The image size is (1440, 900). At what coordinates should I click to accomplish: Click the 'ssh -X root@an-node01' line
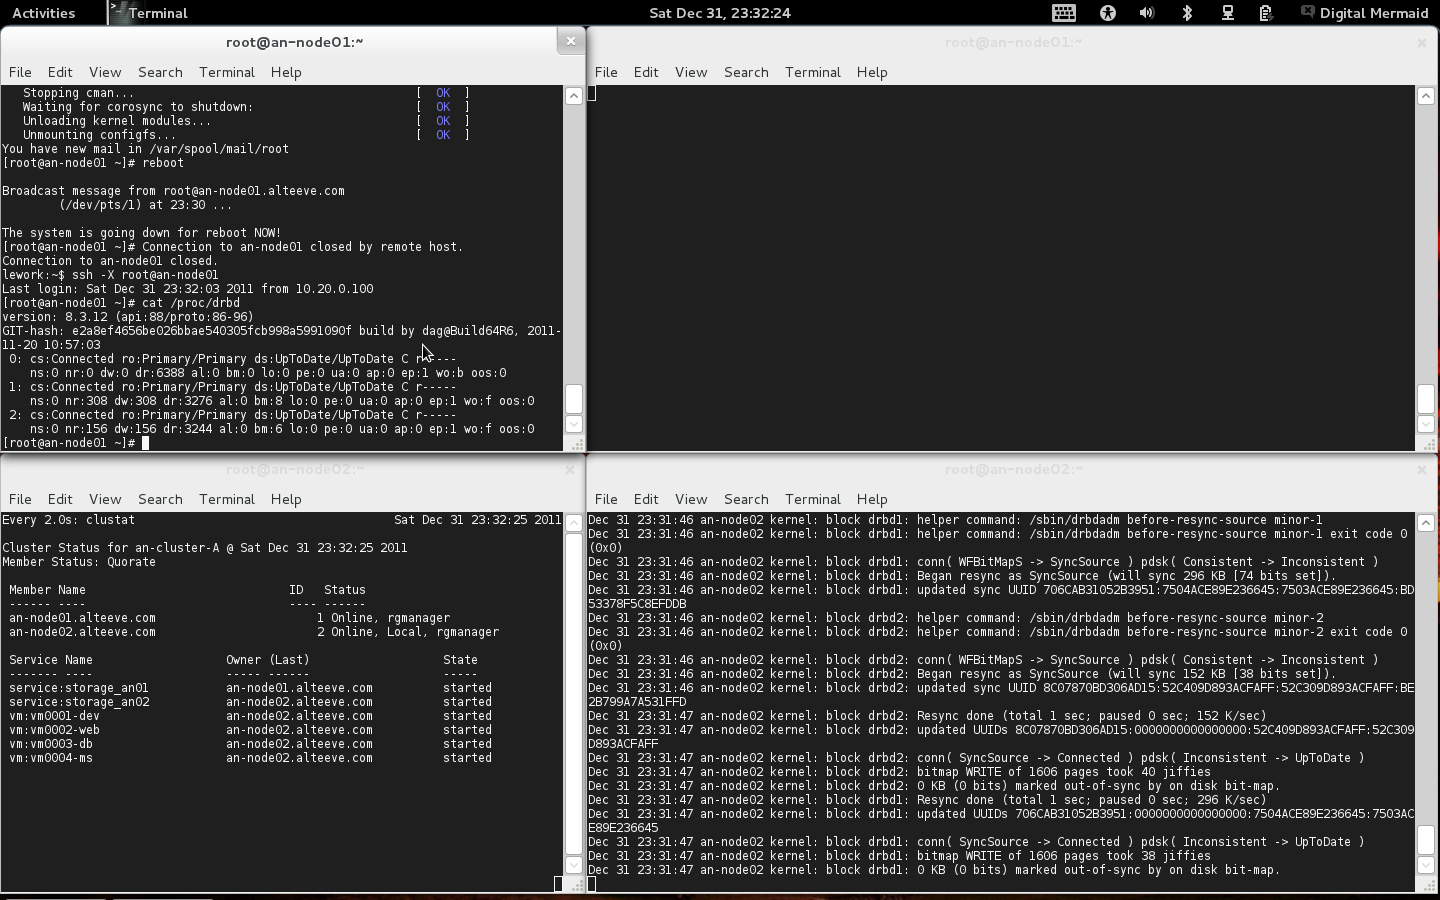coord(110,274)
